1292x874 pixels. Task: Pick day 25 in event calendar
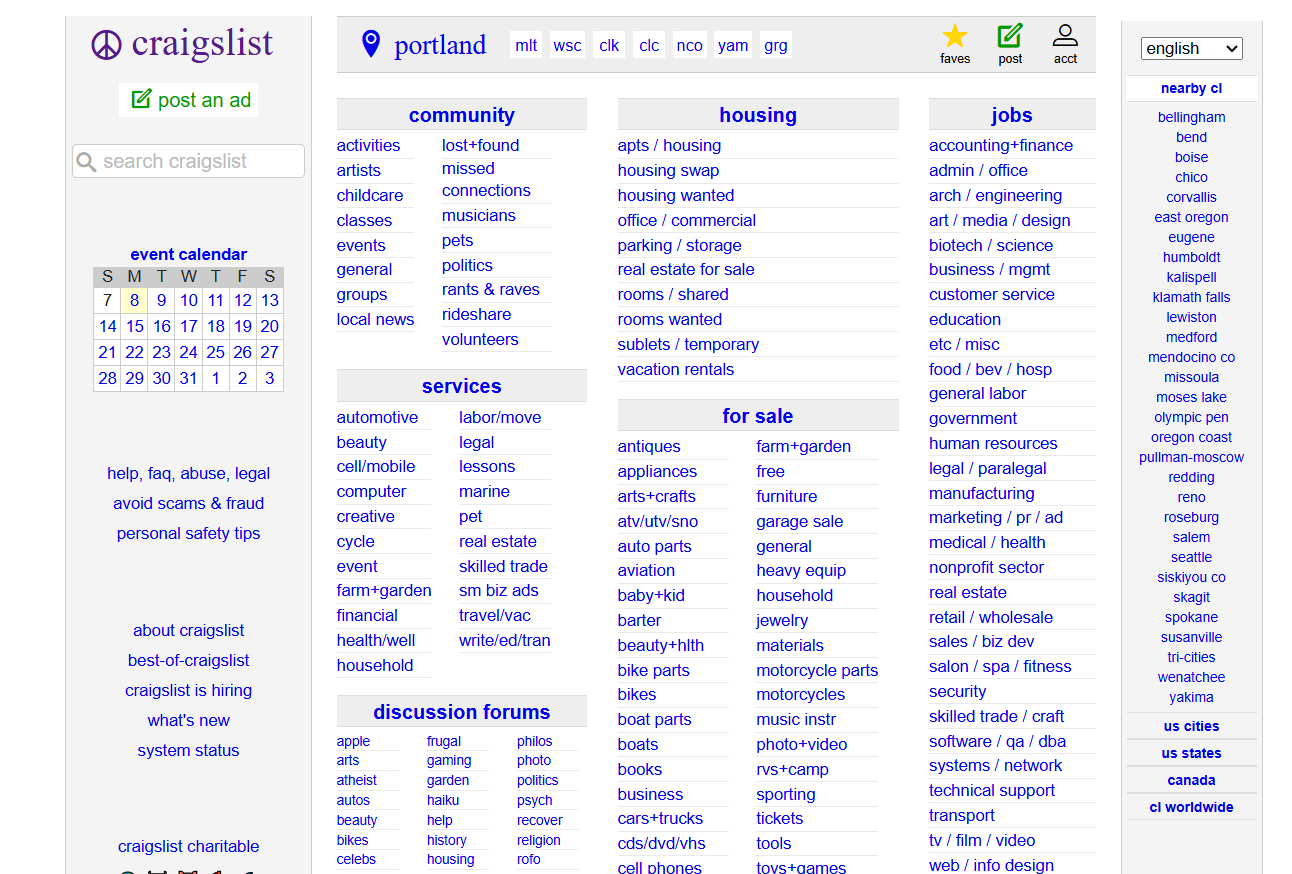(215, 352)
